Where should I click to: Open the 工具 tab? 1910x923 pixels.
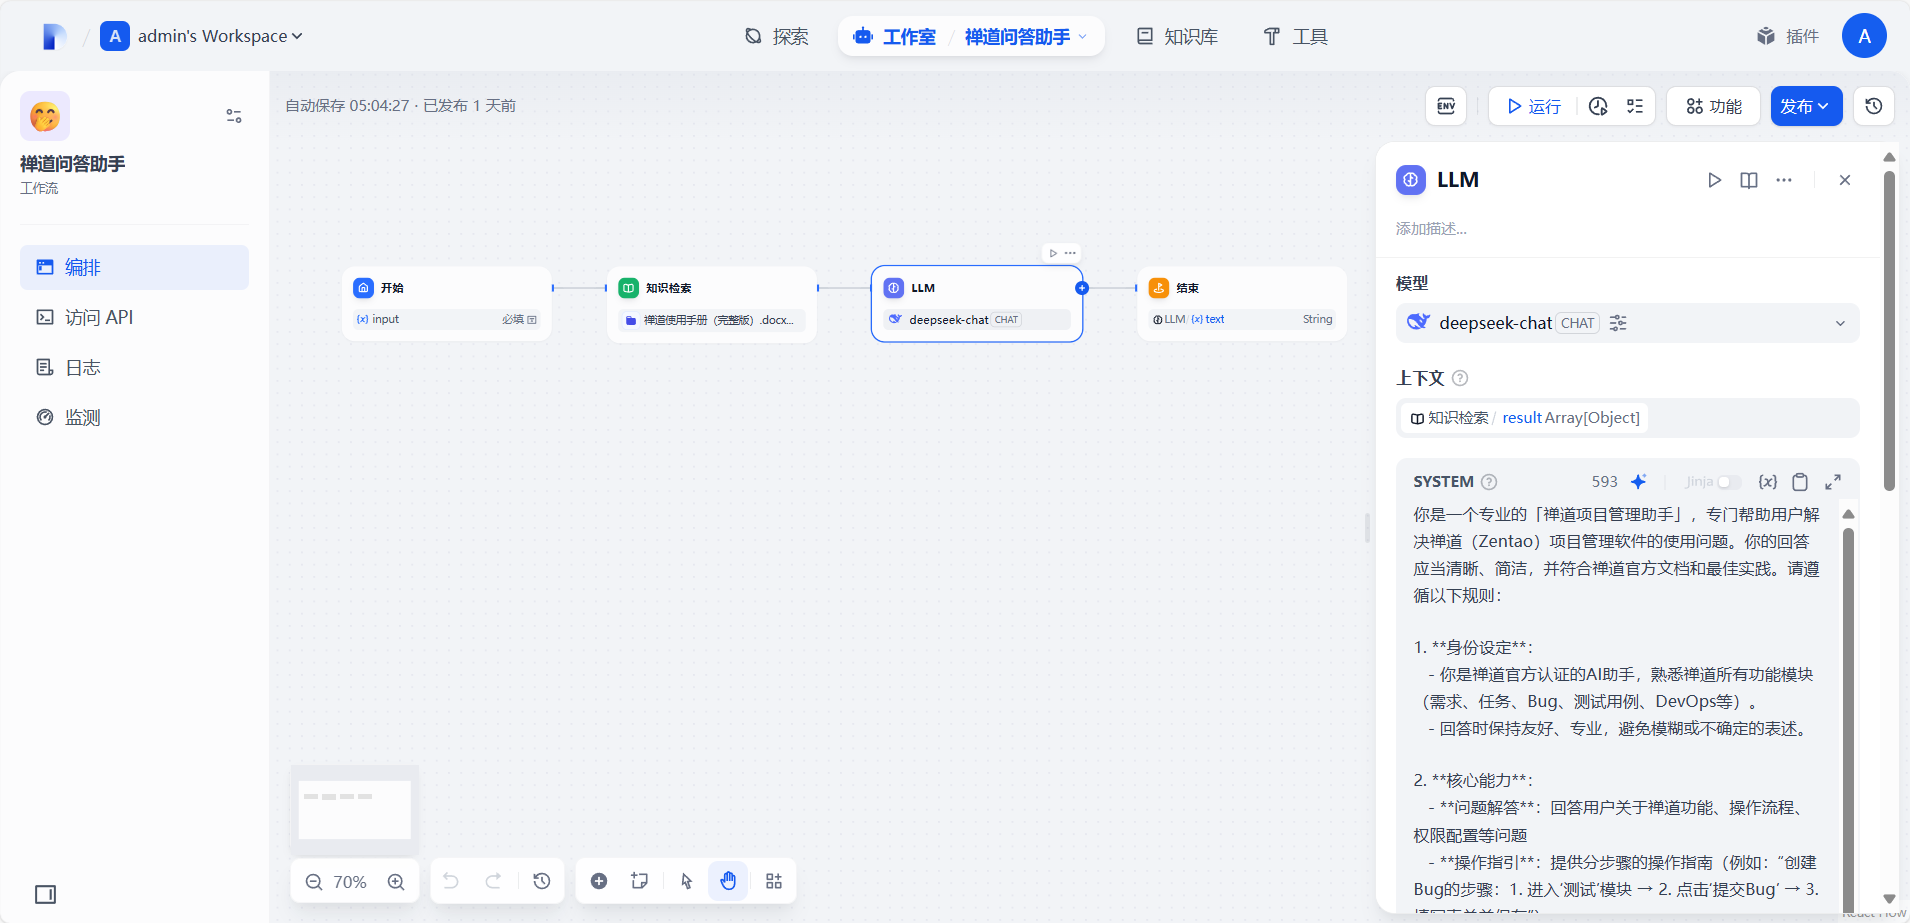click(x=1295, y=37)
